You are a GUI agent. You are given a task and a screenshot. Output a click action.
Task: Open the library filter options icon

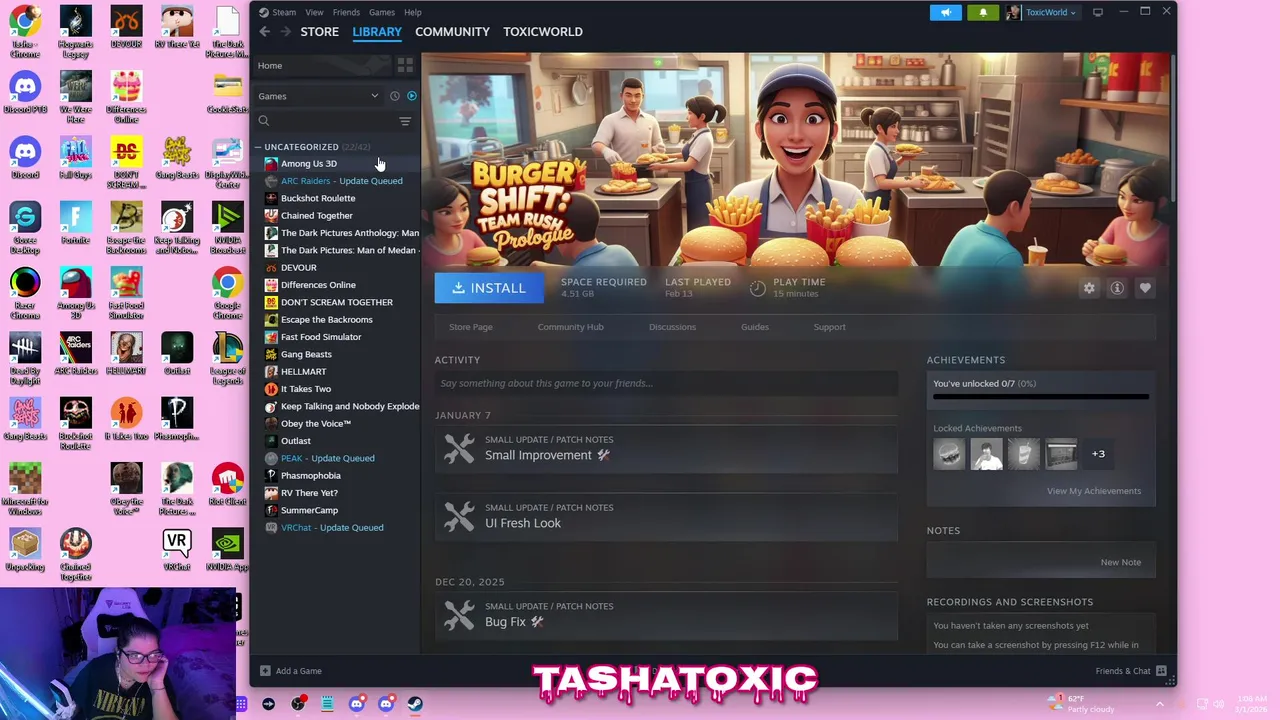coord(405,121)
